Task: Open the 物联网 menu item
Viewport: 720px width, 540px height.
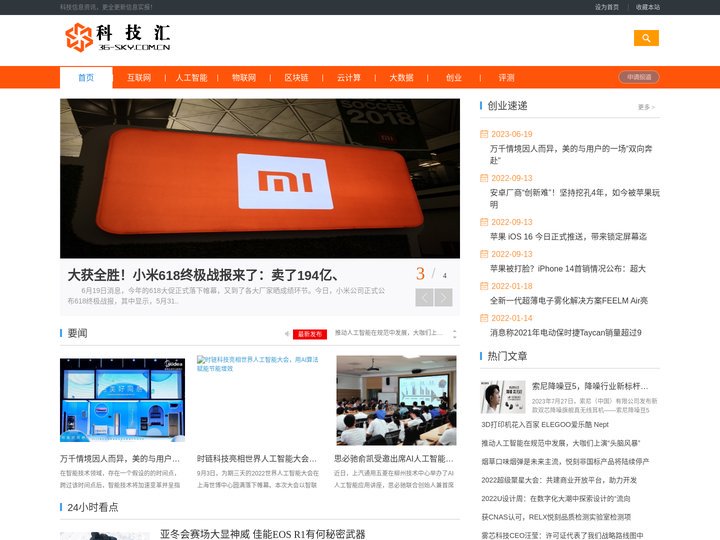Action: [244, 78]
